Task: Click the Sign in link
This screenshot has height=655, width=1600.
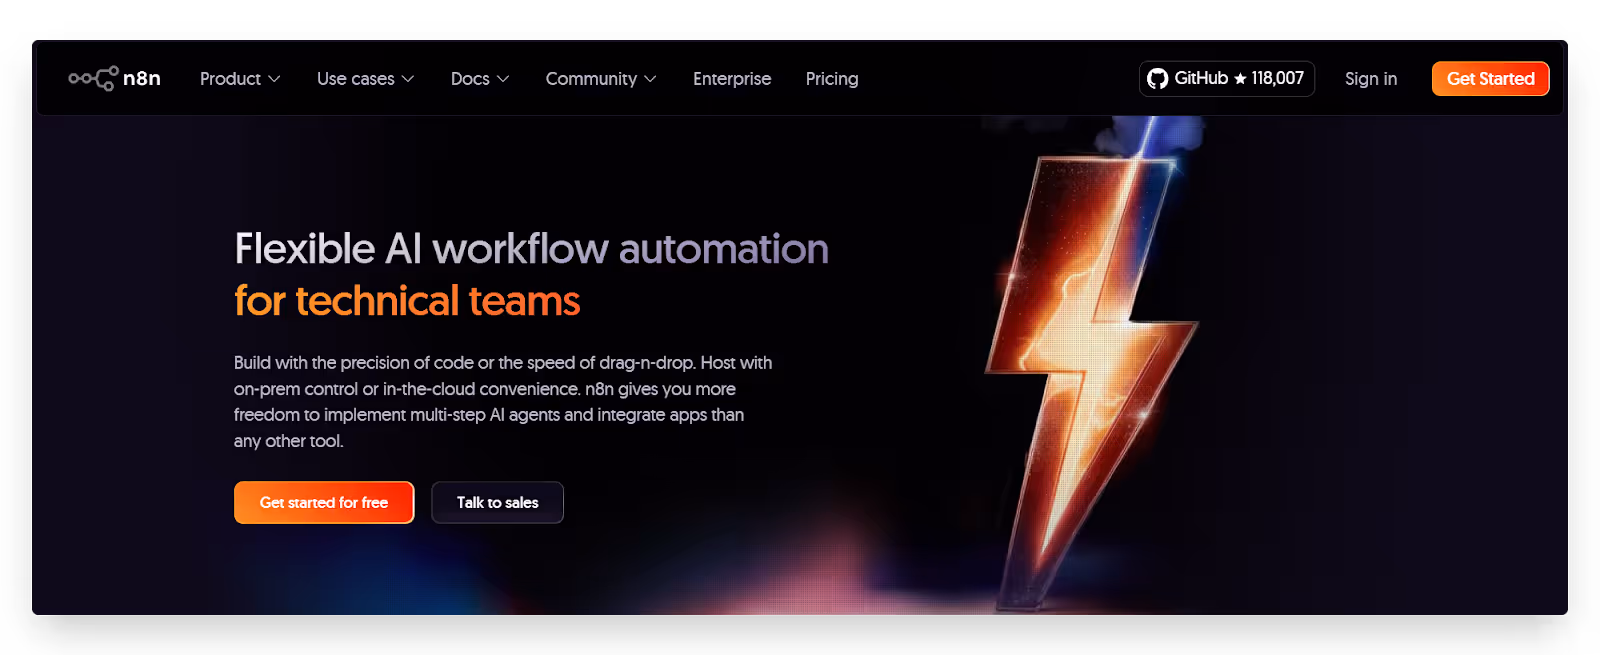Action: 1371,79
